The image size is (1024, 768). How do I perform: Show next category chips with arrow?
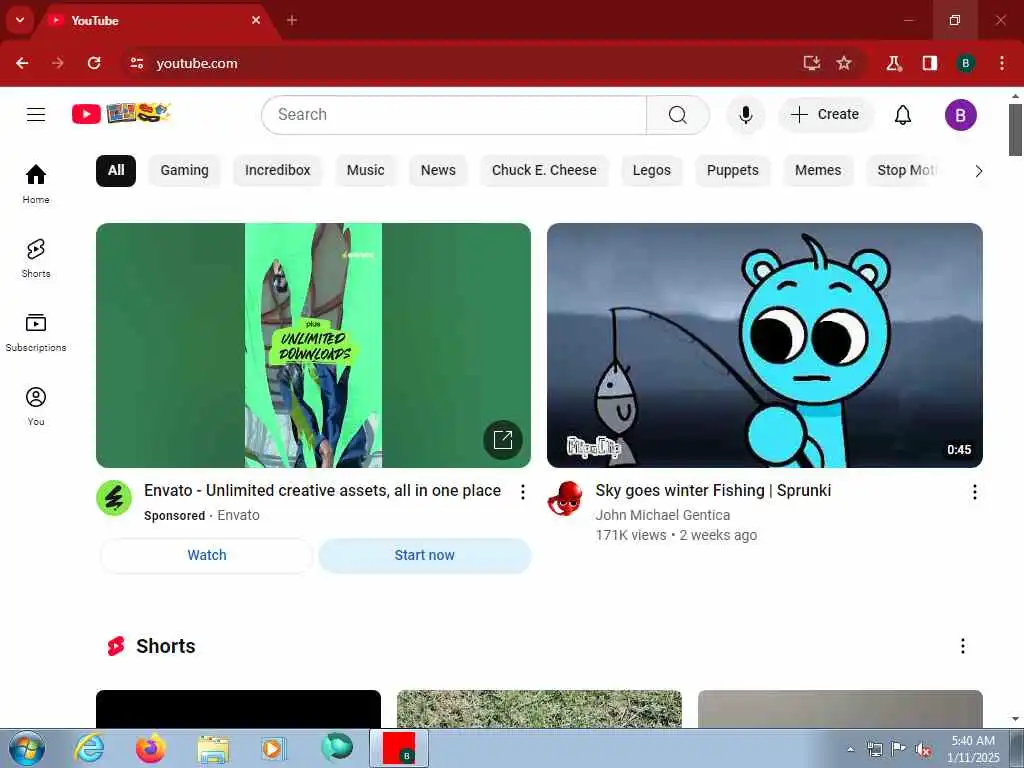(978, 171)
